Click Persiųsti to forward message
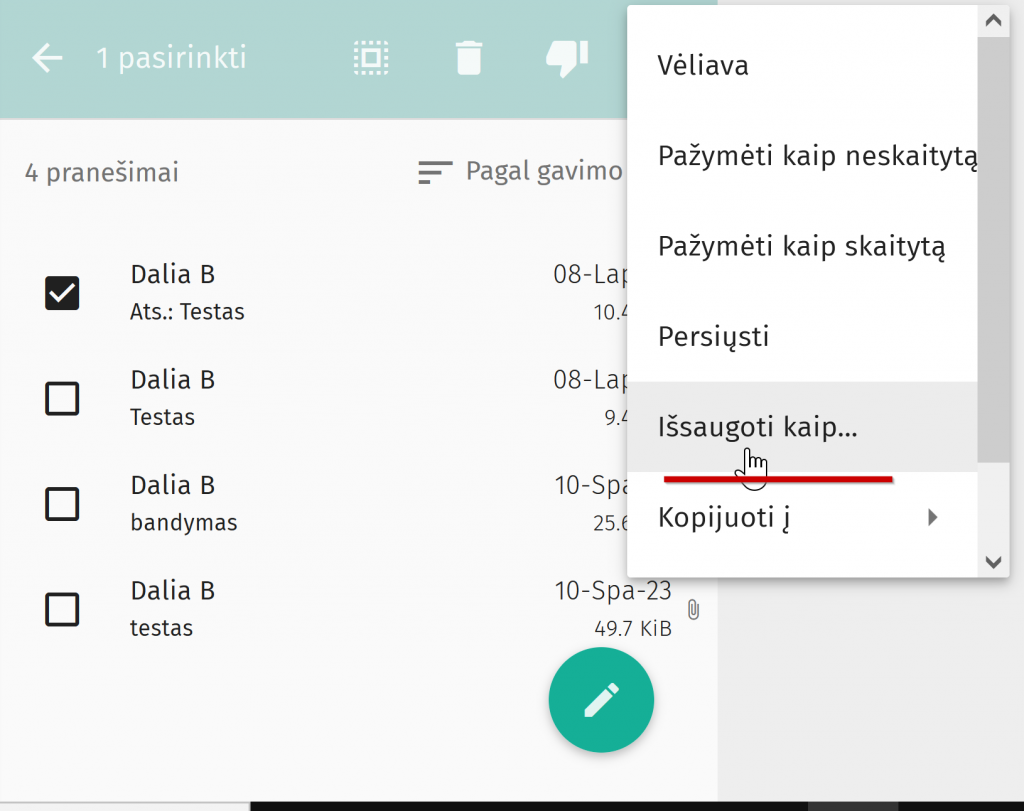 point(713,336)
